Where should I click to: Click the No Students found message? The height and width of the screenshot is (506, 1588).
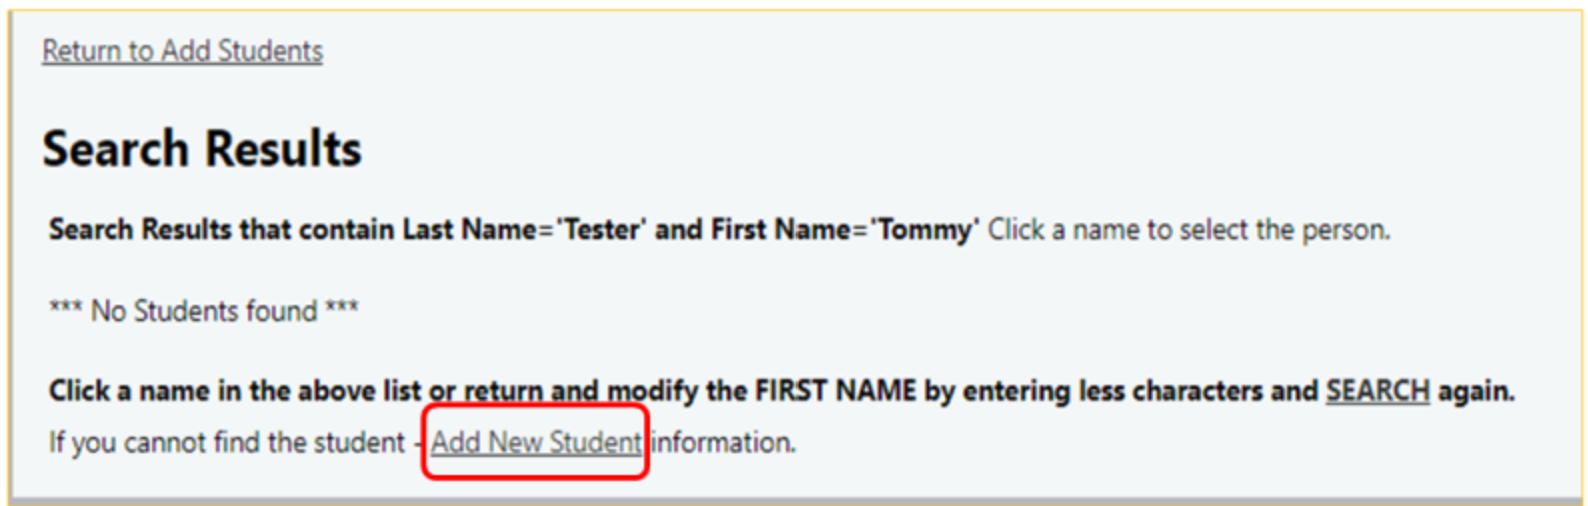(204, 311)
